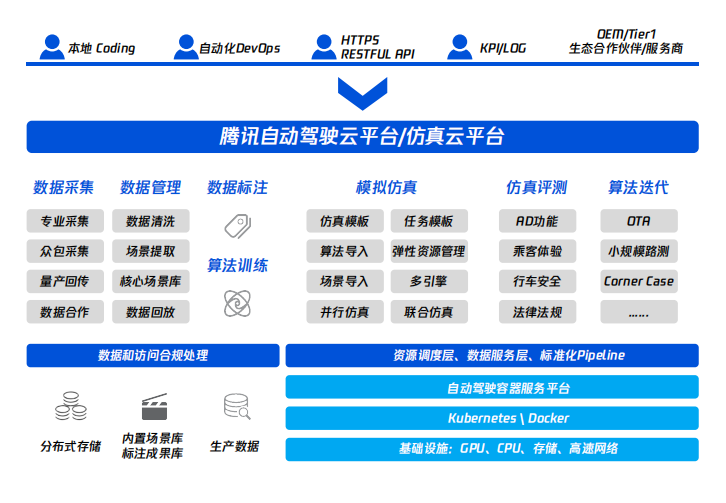Click the user icon beside 本地 Coding
This screenshot has width=726, height=503.
[x=52, y=47]
